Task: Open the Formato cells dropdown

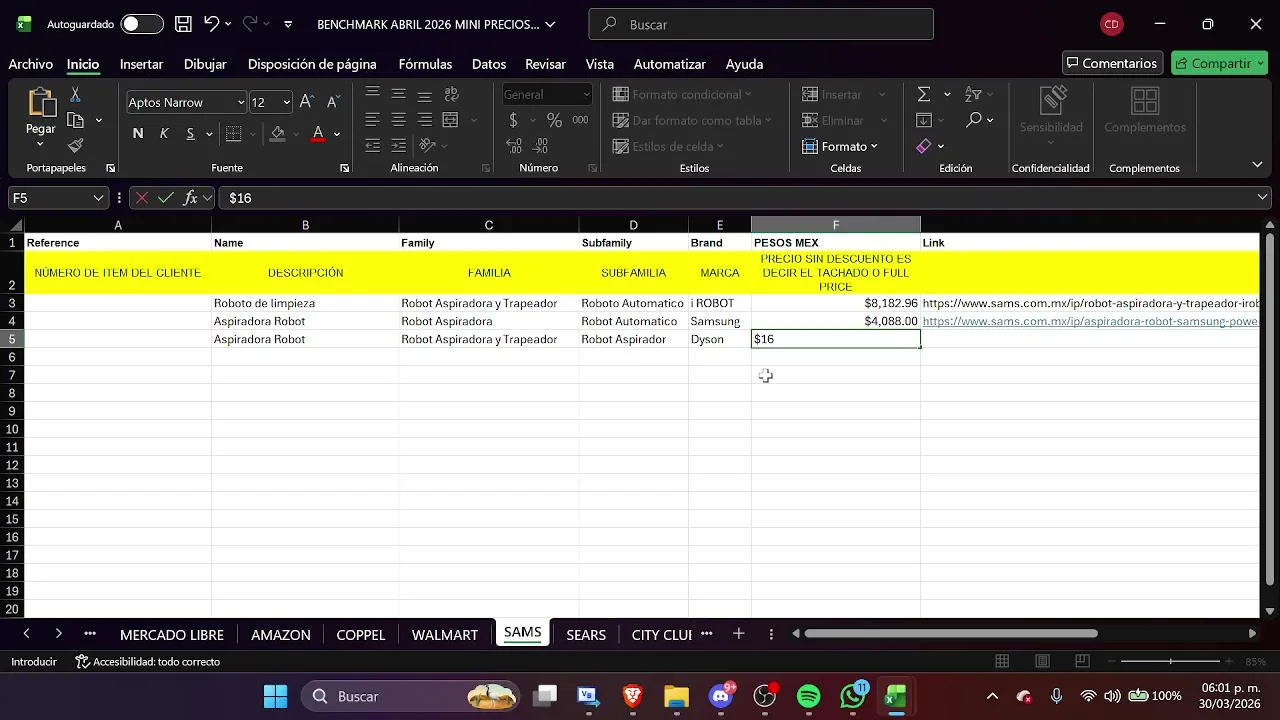Action: (x=840, y=146)
